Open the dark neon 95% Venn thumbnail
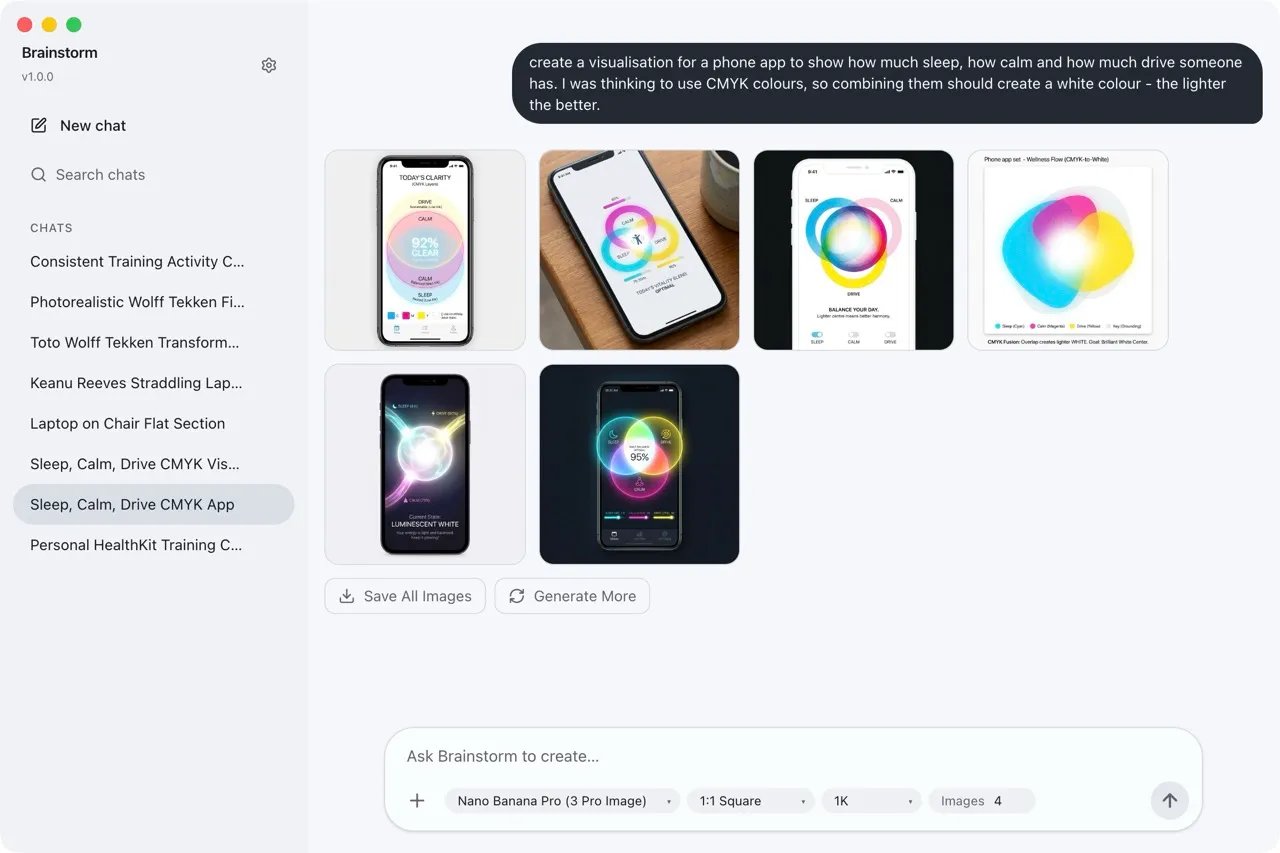The width and height of the screenshot is (1280, 853). pyautogui.click(x=639, y=464)
